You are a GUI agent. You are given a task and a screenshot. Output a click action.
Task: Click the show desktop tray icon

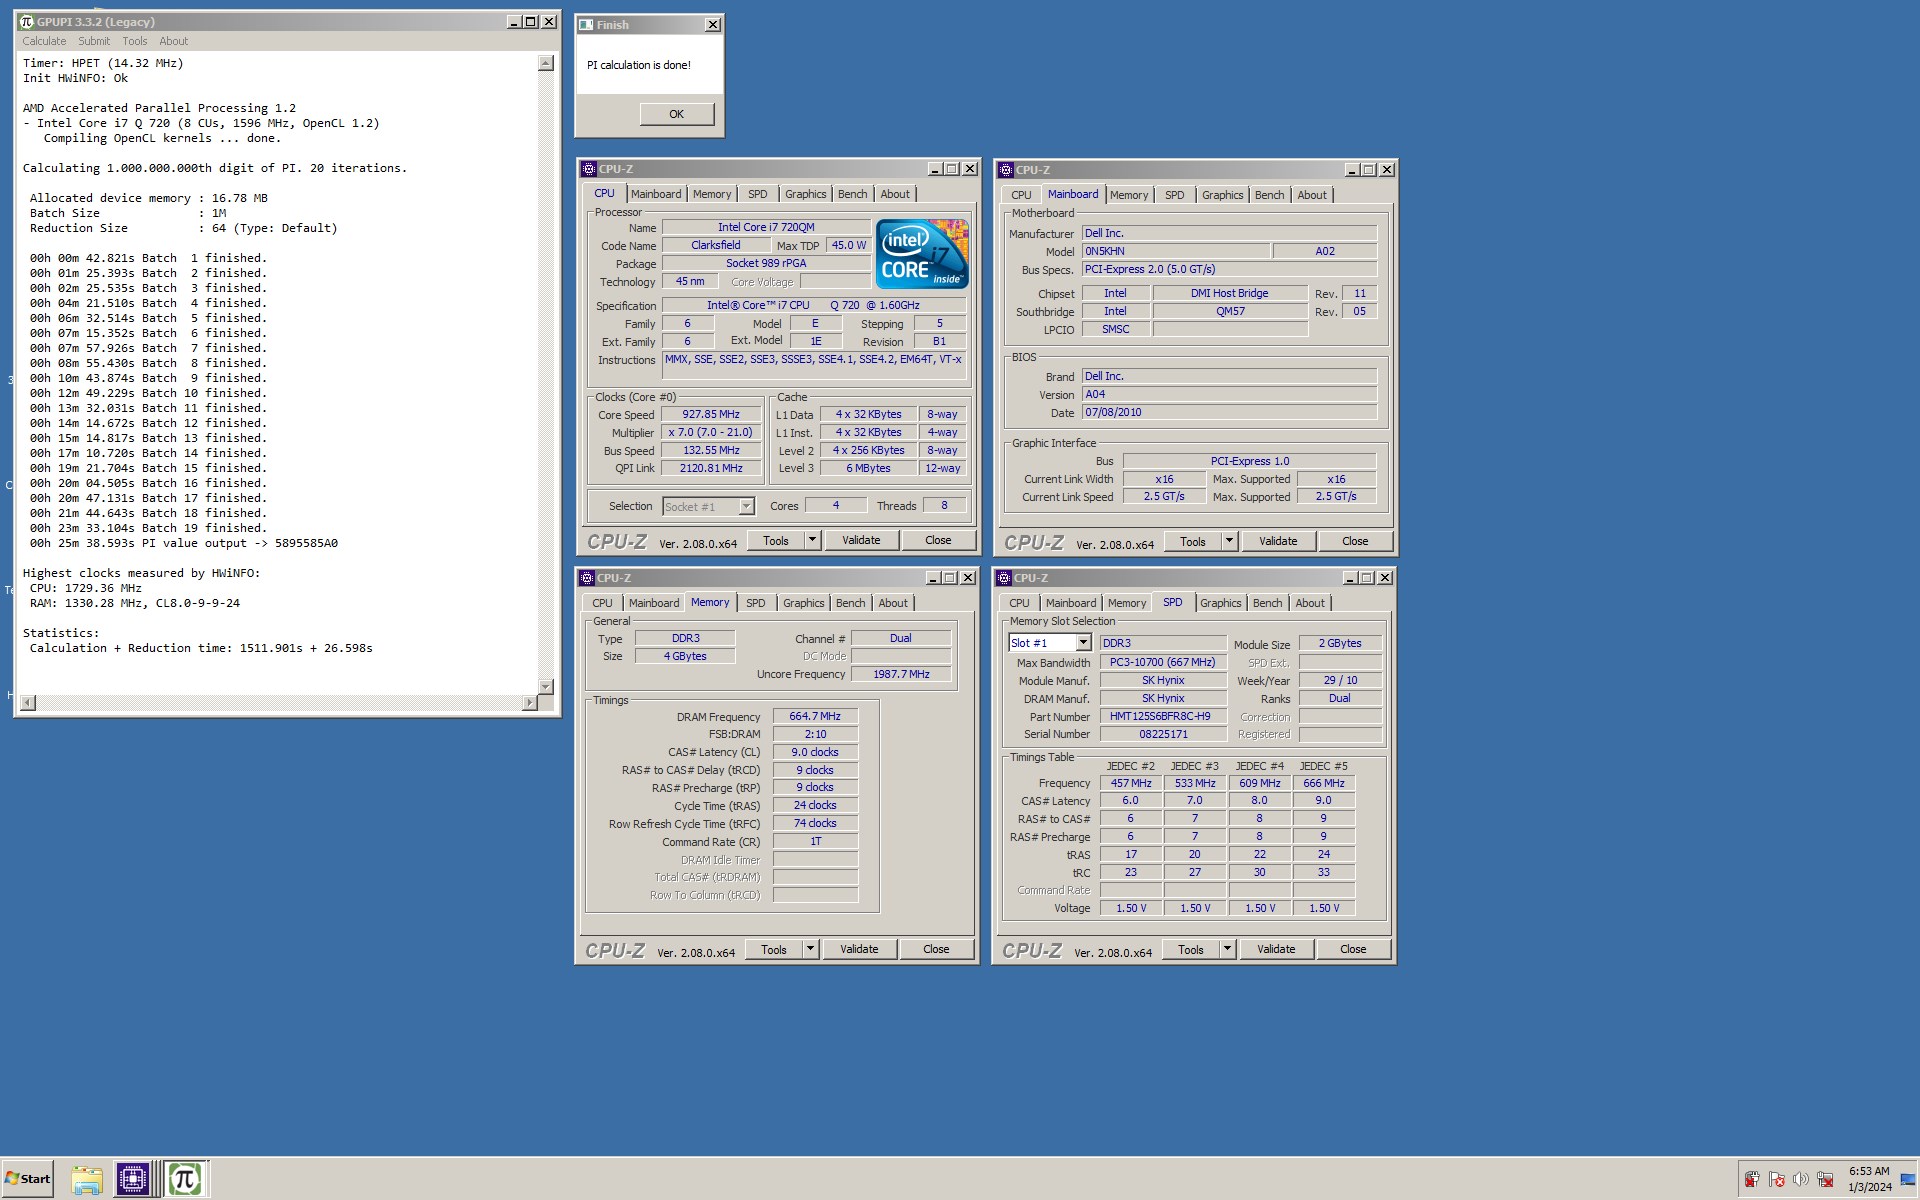(1909, 1180)
